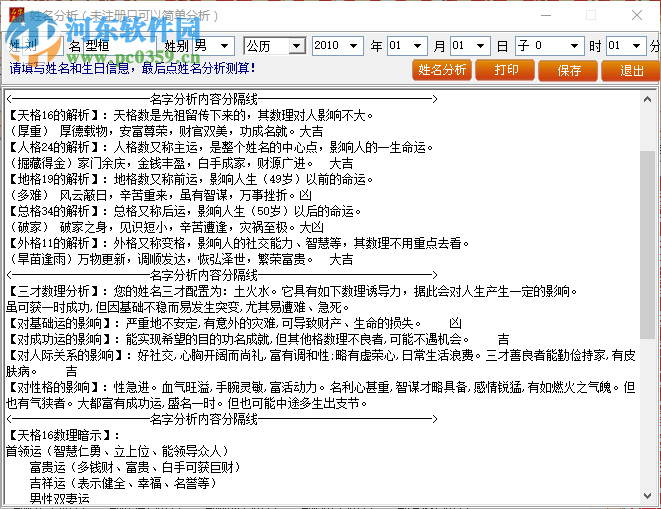Click the line starting 吉祥运
Image resolution: width=661 pixels, height=509 pixels.
point(123,483)
